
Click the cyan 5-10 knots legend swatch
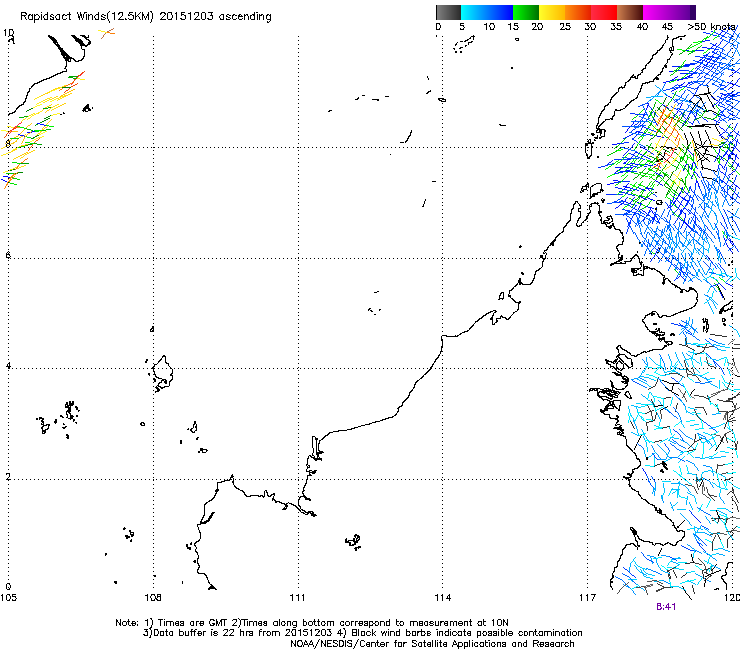click(x=474, y=12)
